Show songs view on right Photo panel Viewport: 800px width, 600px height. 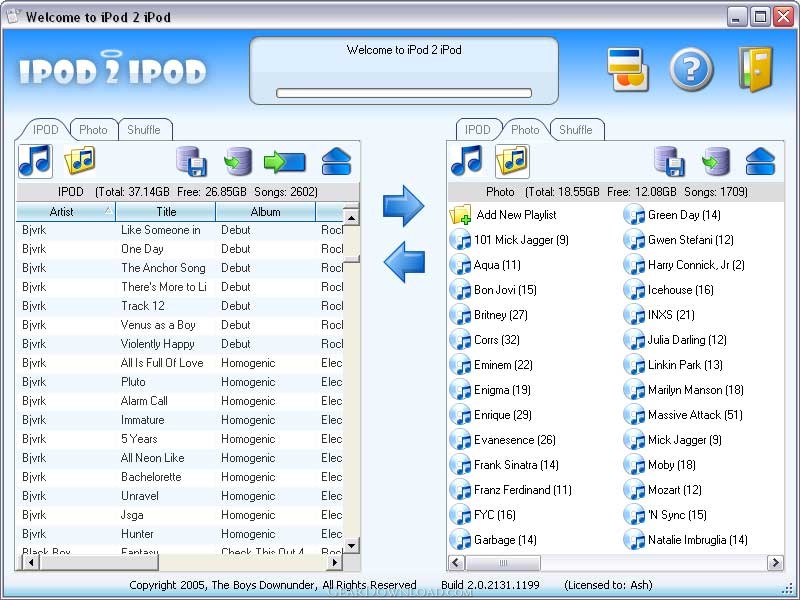(x=466, y=161)
